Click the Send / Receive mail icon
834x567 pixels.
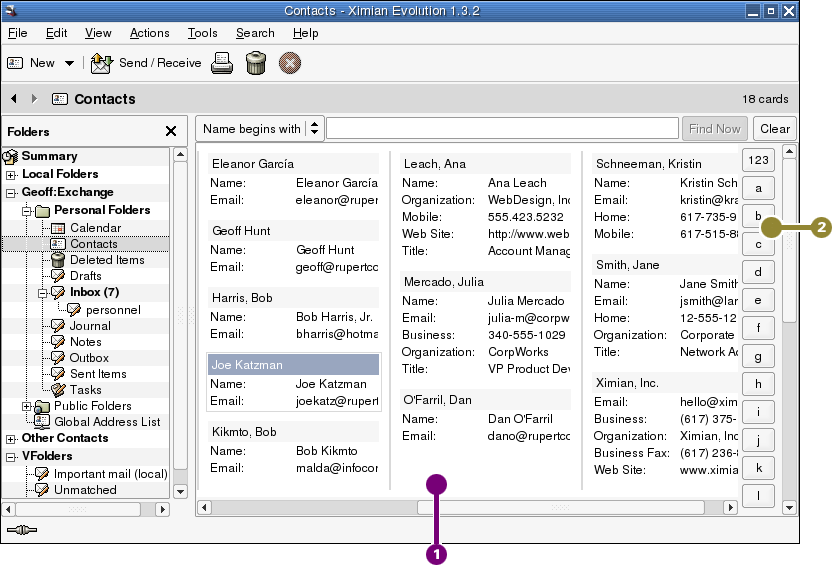[x=102, y=63]
